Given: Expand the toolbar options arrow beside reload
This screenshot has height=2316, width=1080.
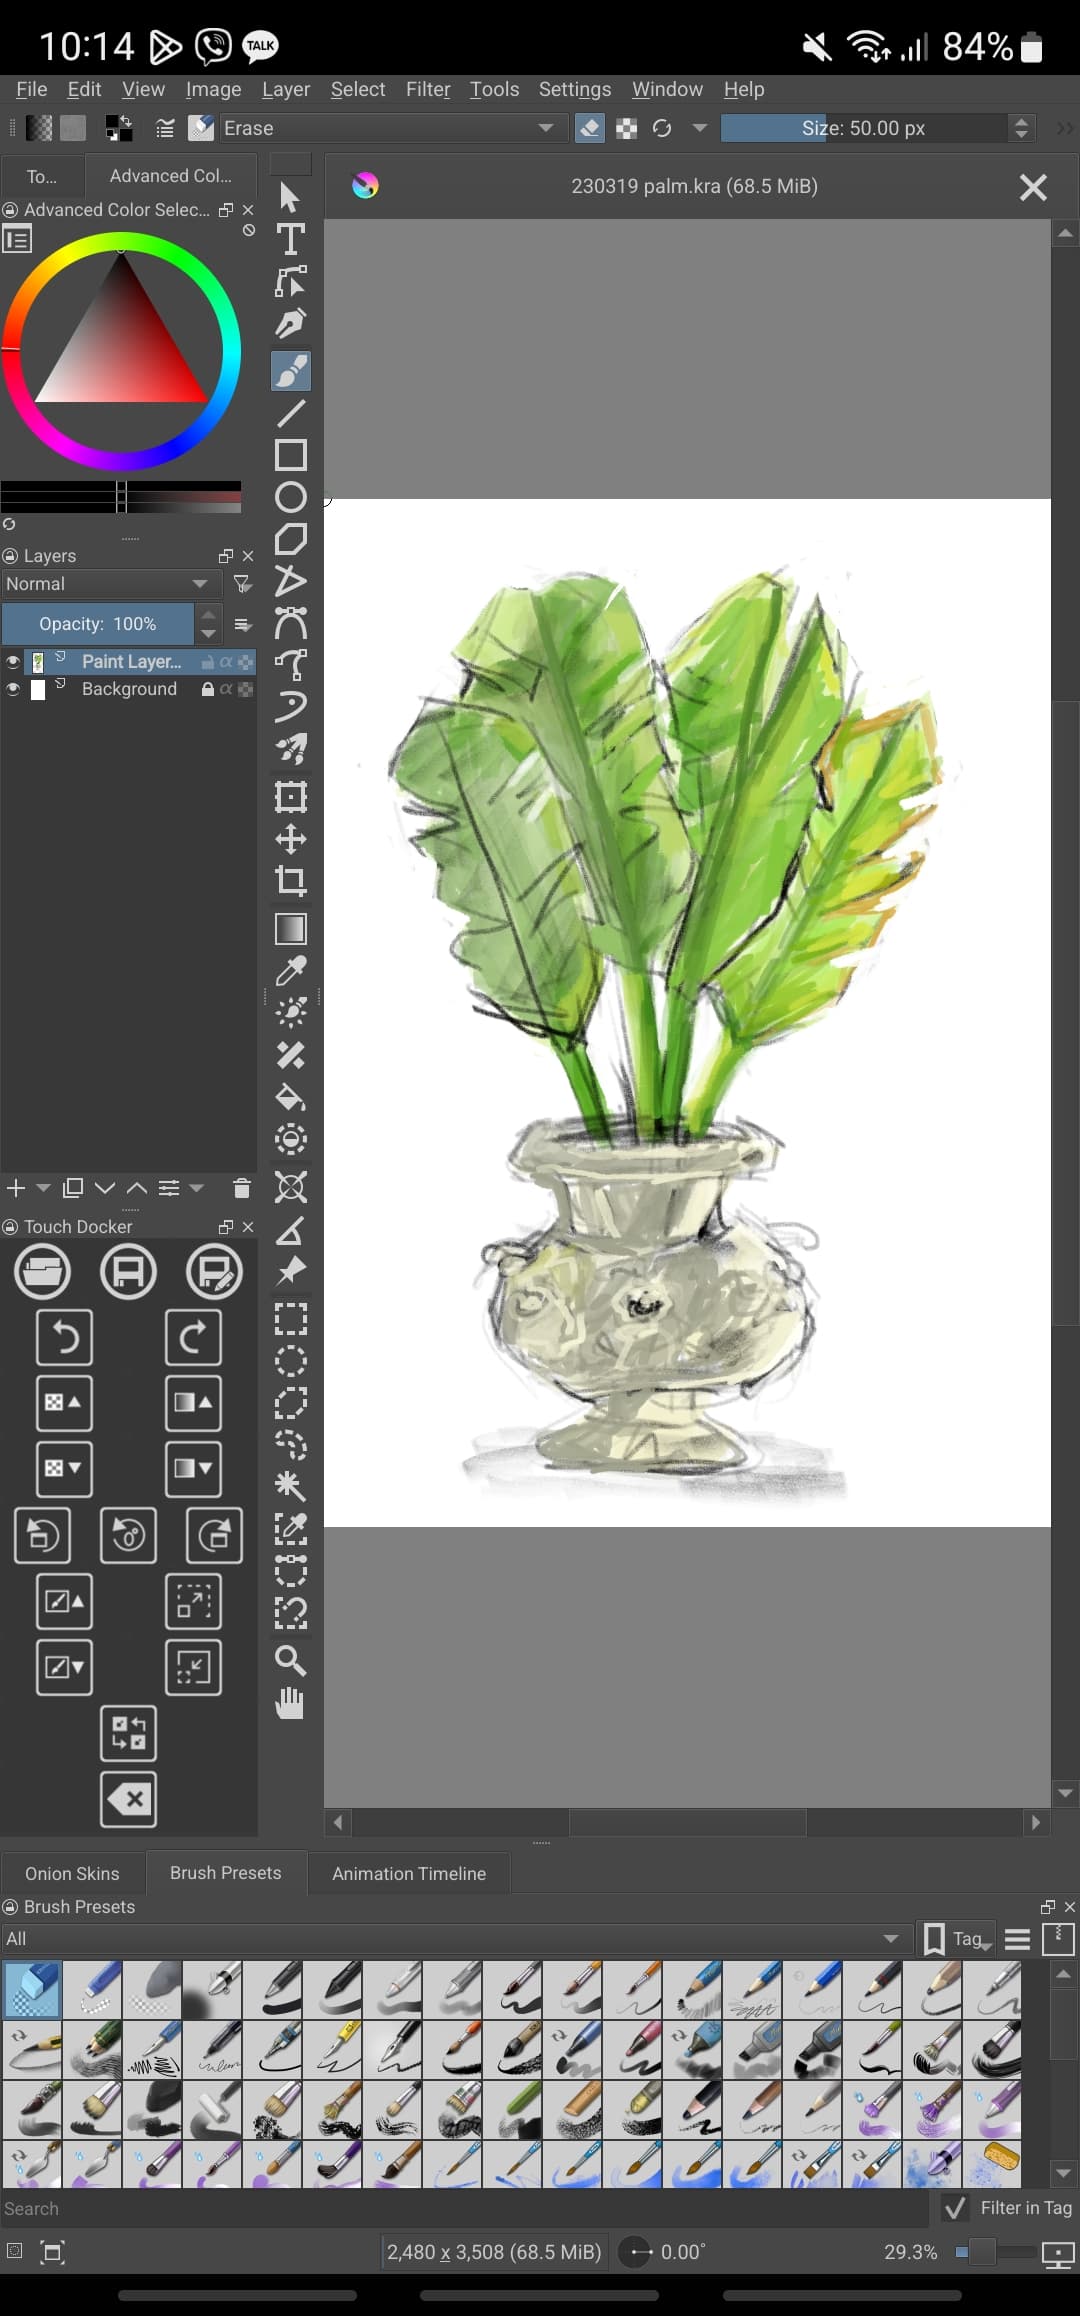Looking at the screenshot, I should [700, 128].
